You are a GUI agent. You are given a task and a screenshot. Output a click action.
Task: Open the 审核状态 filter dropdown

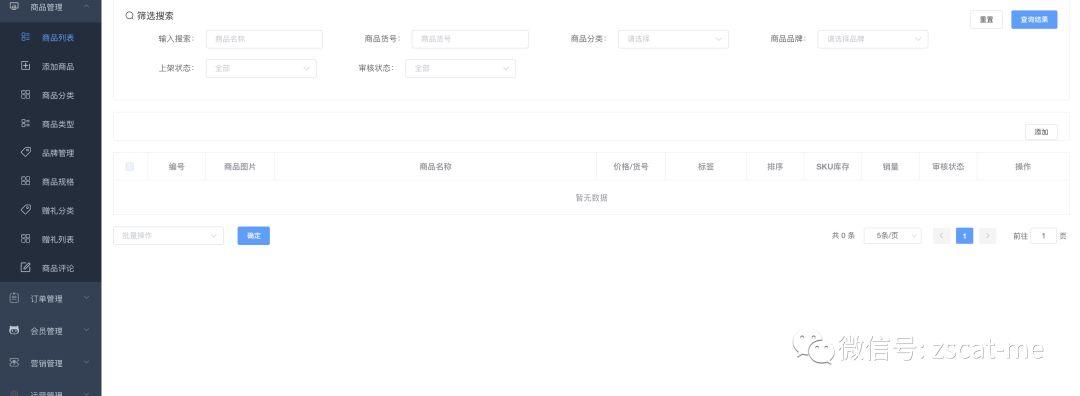tap(460, 68)
